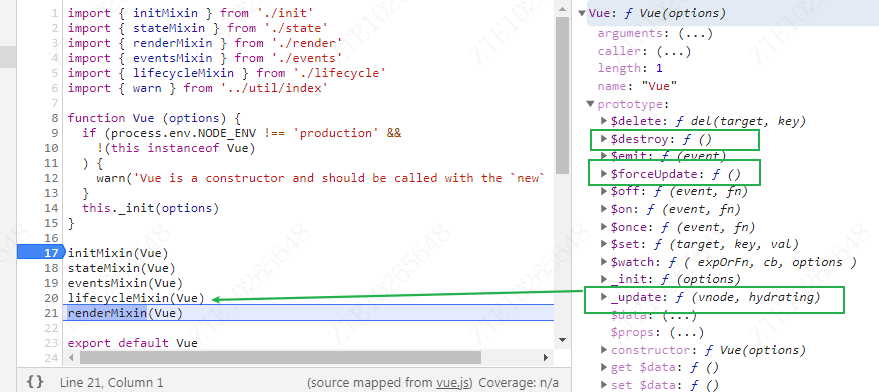Click the pretty print braces icon

[x=35, y=382]
